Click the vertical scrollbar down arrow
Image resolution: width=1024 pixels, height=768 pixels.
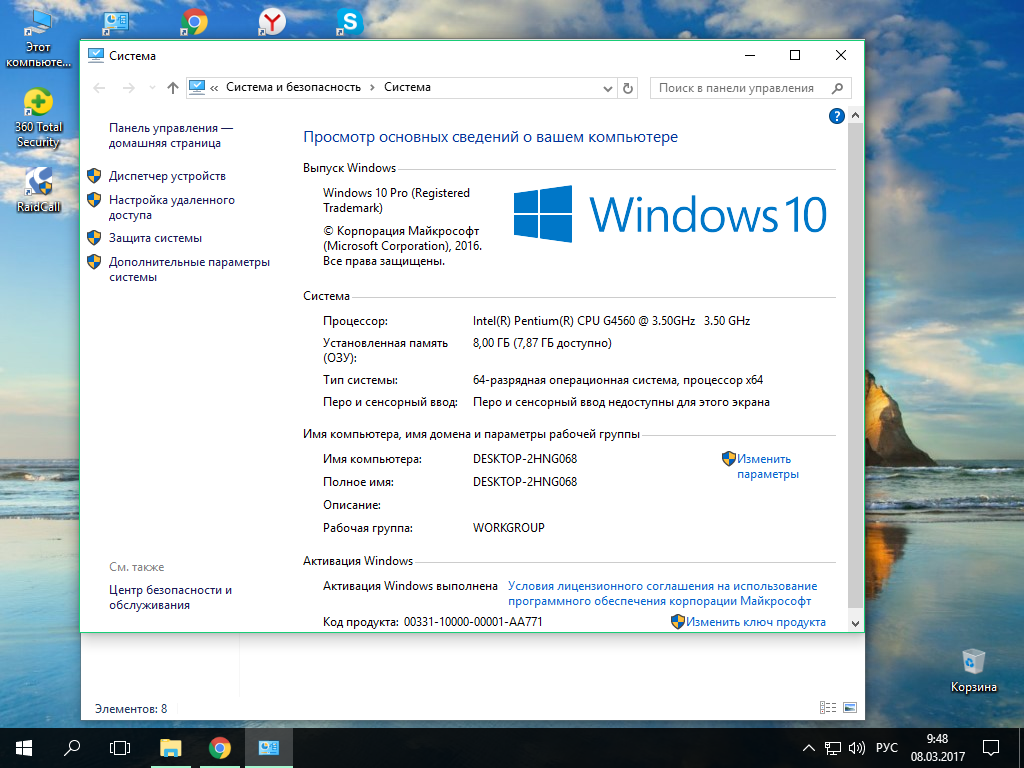point(854,622)
